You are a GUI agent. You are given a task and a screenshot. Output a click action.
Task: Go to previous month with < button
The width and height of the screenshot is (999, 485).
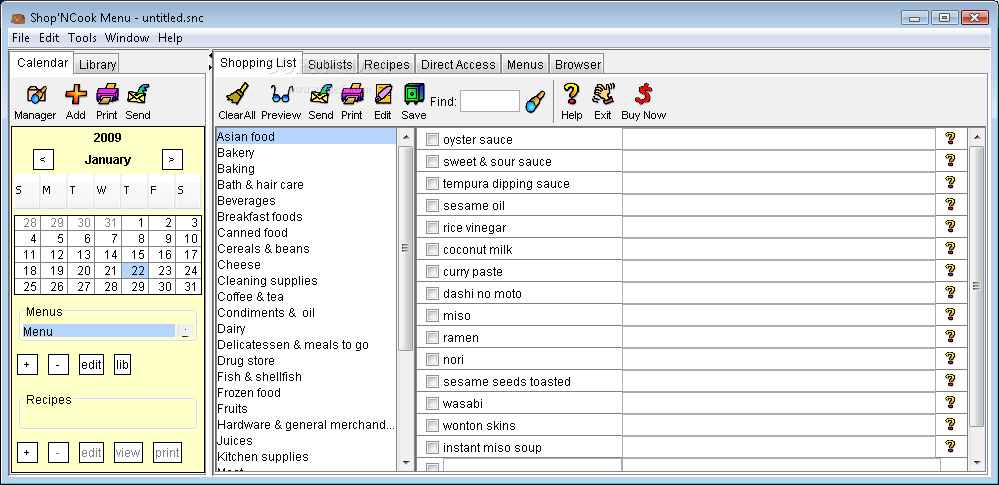pos(43,159)
